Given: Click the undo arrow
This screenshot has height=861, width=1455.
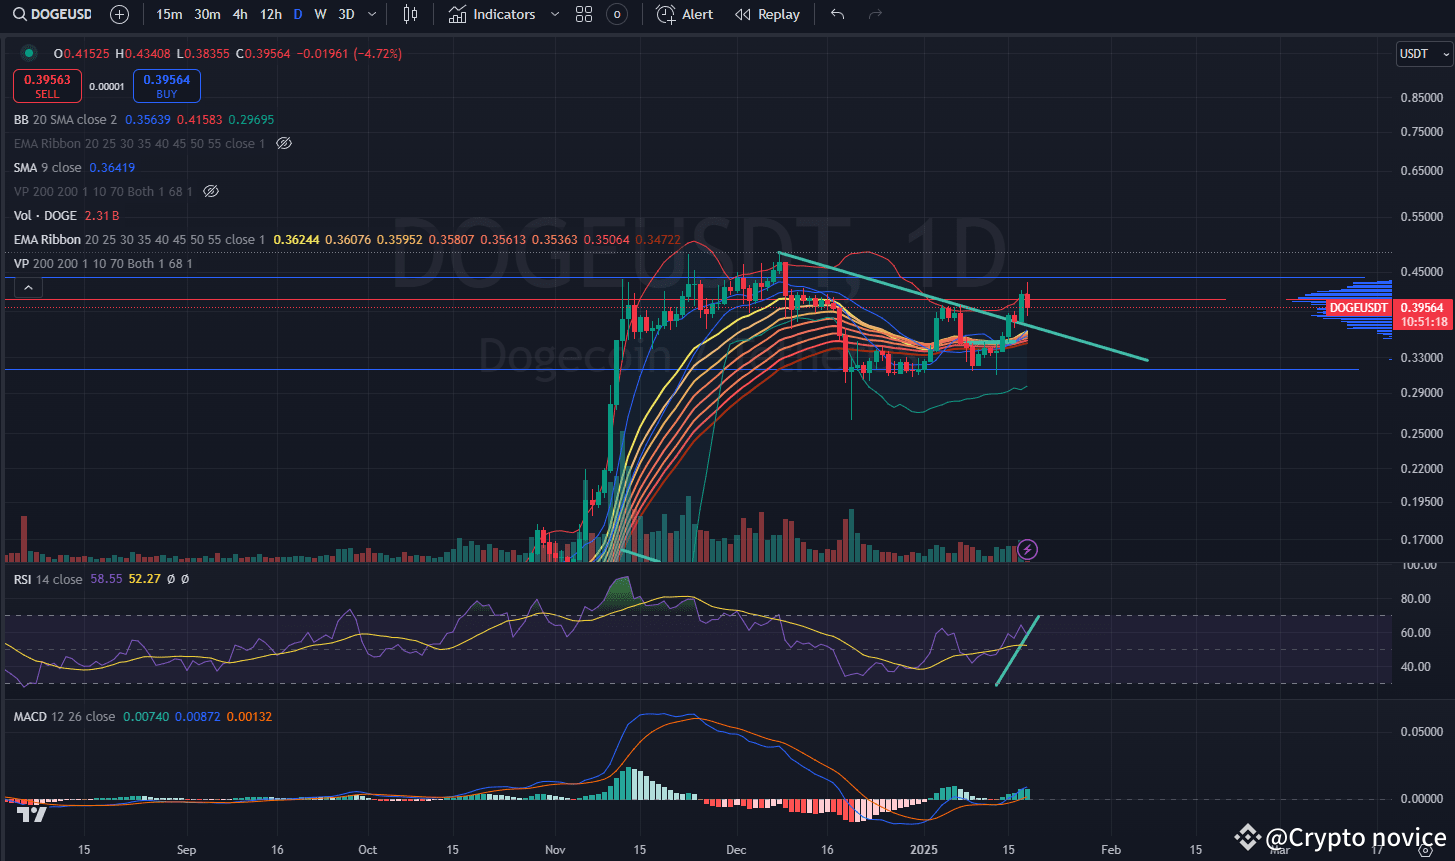Looking at the screenshot, I should pyautogui.click(x=837, y=14).
